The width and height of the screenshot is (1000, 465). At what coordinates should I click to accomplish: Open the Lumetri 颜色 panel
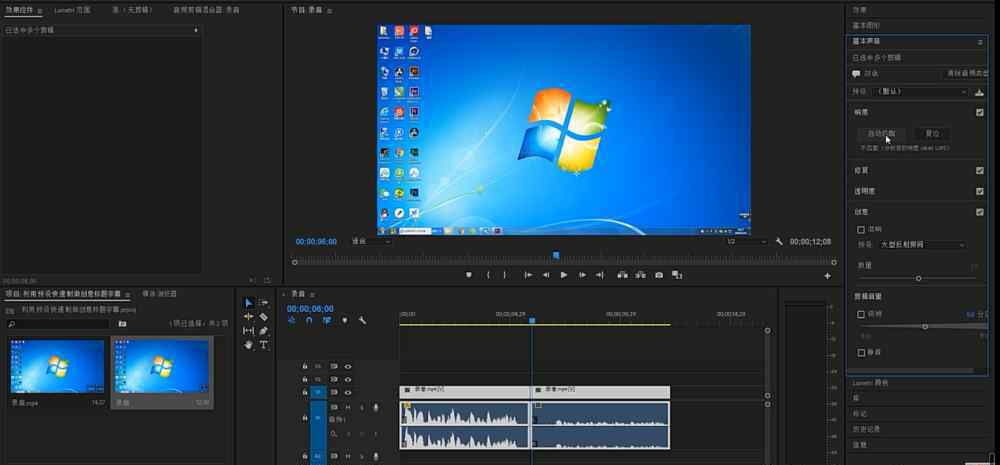click(871, 383)
